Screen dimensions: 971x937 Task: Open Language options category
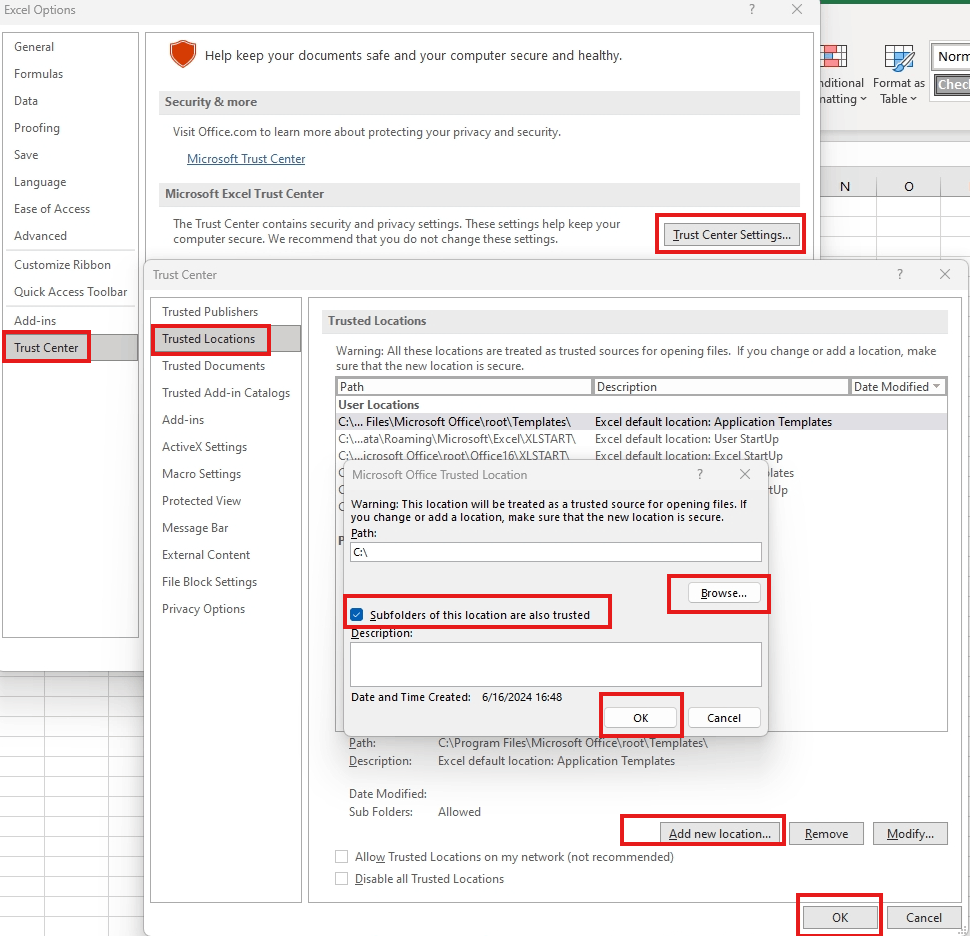[40, 182]
